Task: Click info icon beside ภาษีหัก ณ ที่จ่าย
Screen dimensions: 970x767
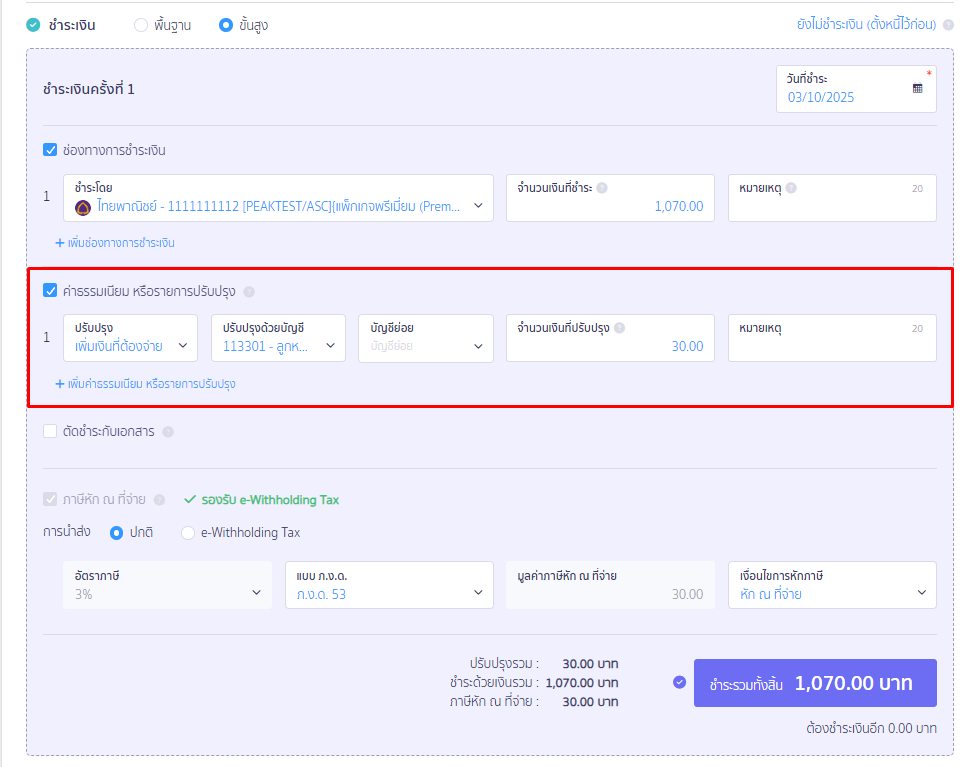Action: [159, 500]
